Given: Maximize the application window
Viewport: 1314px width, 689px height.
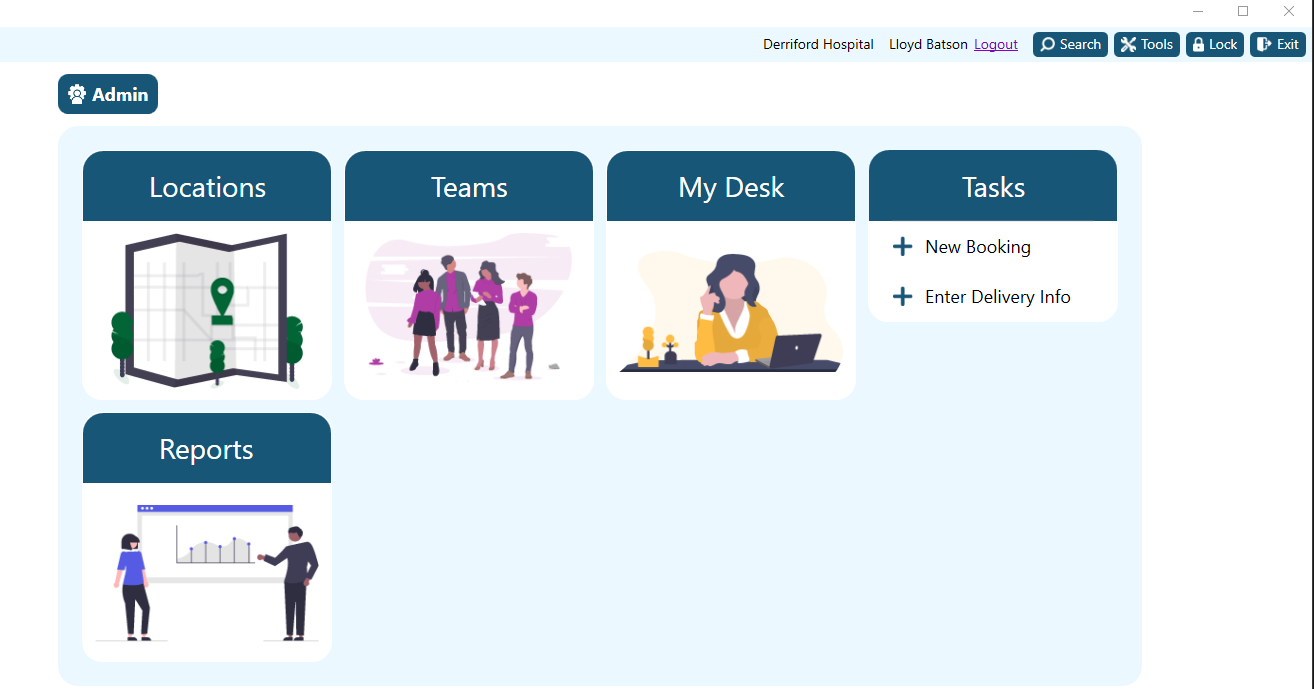Looking at the screenshot, I should [x=1243, y=11].
